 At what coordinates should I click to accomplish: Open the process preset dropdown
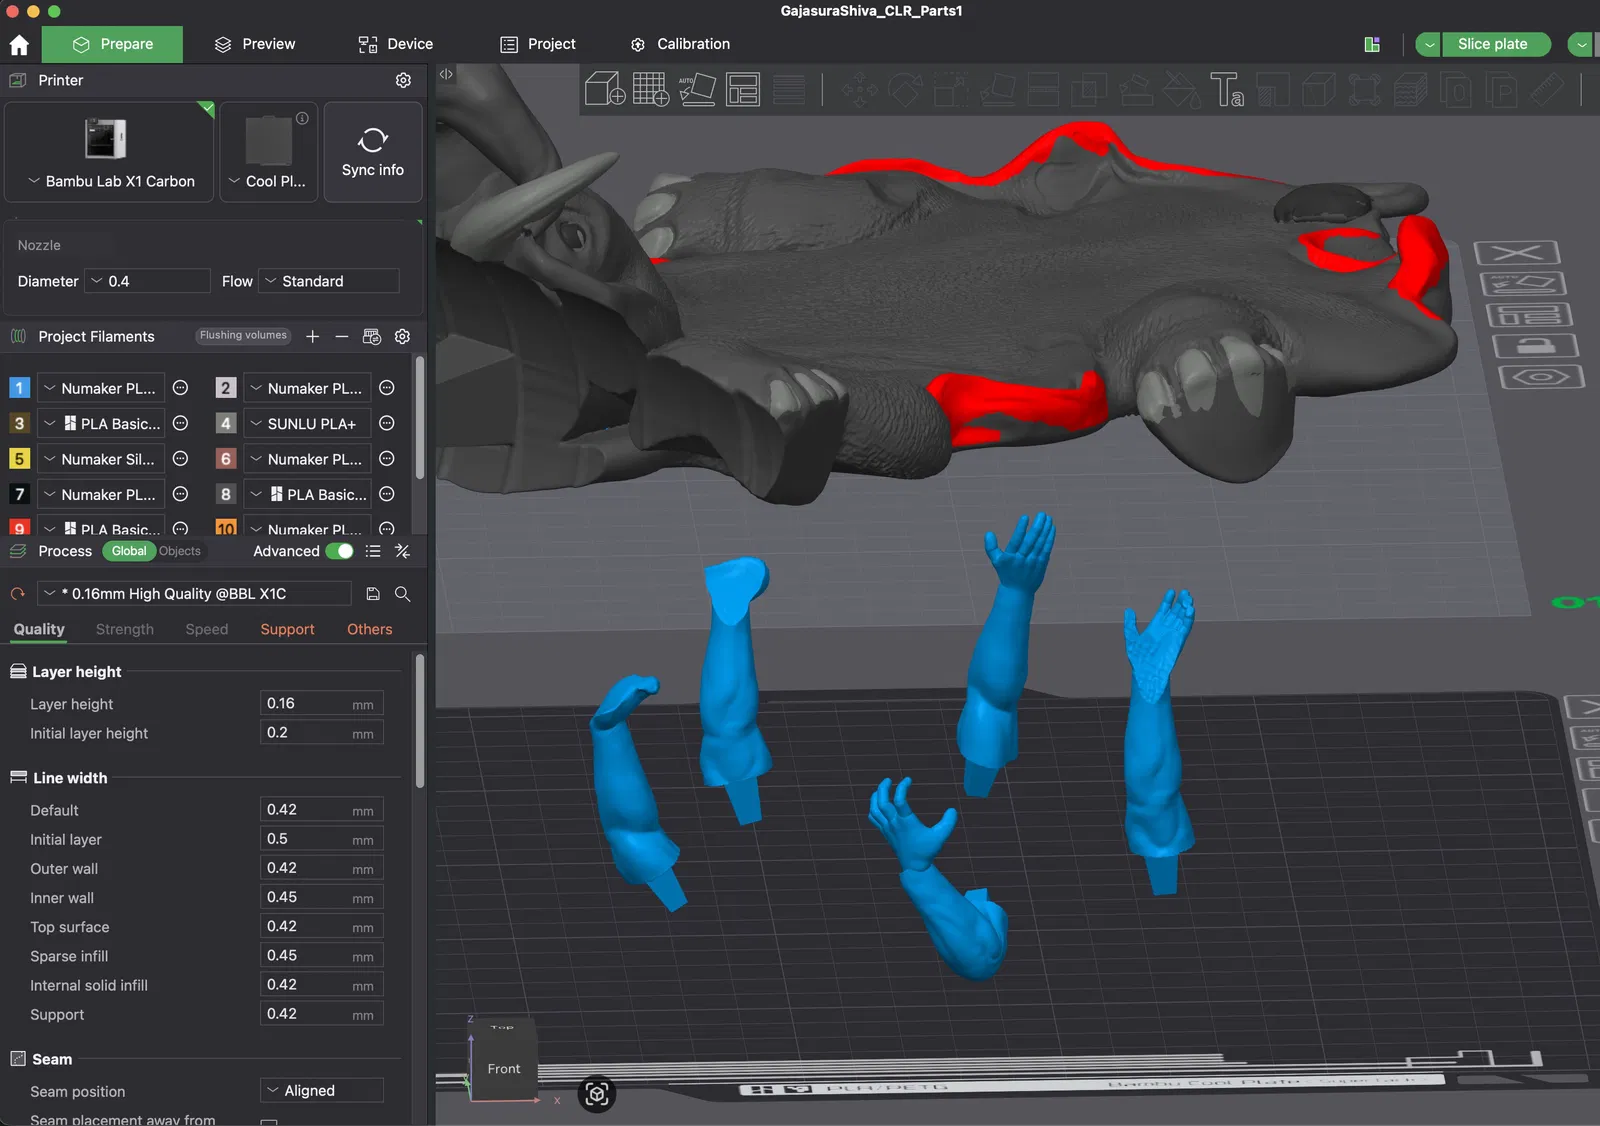pos(194,594)
